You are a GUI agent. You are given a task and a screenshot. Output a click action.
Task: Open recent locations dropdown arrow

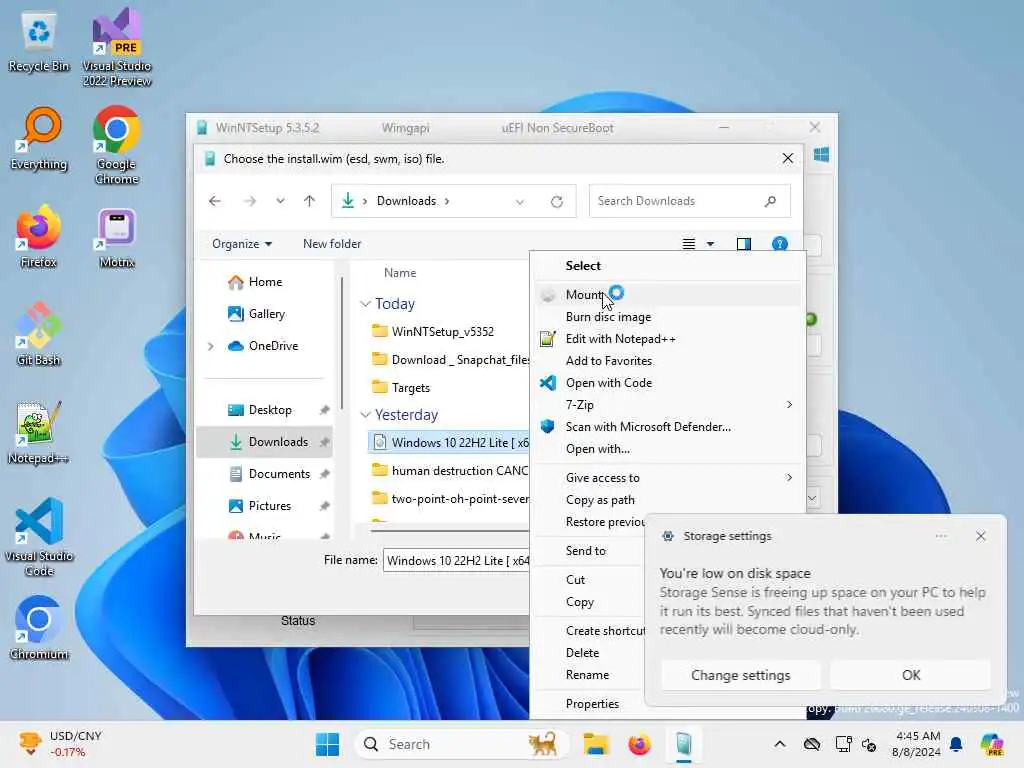(280, 201)
